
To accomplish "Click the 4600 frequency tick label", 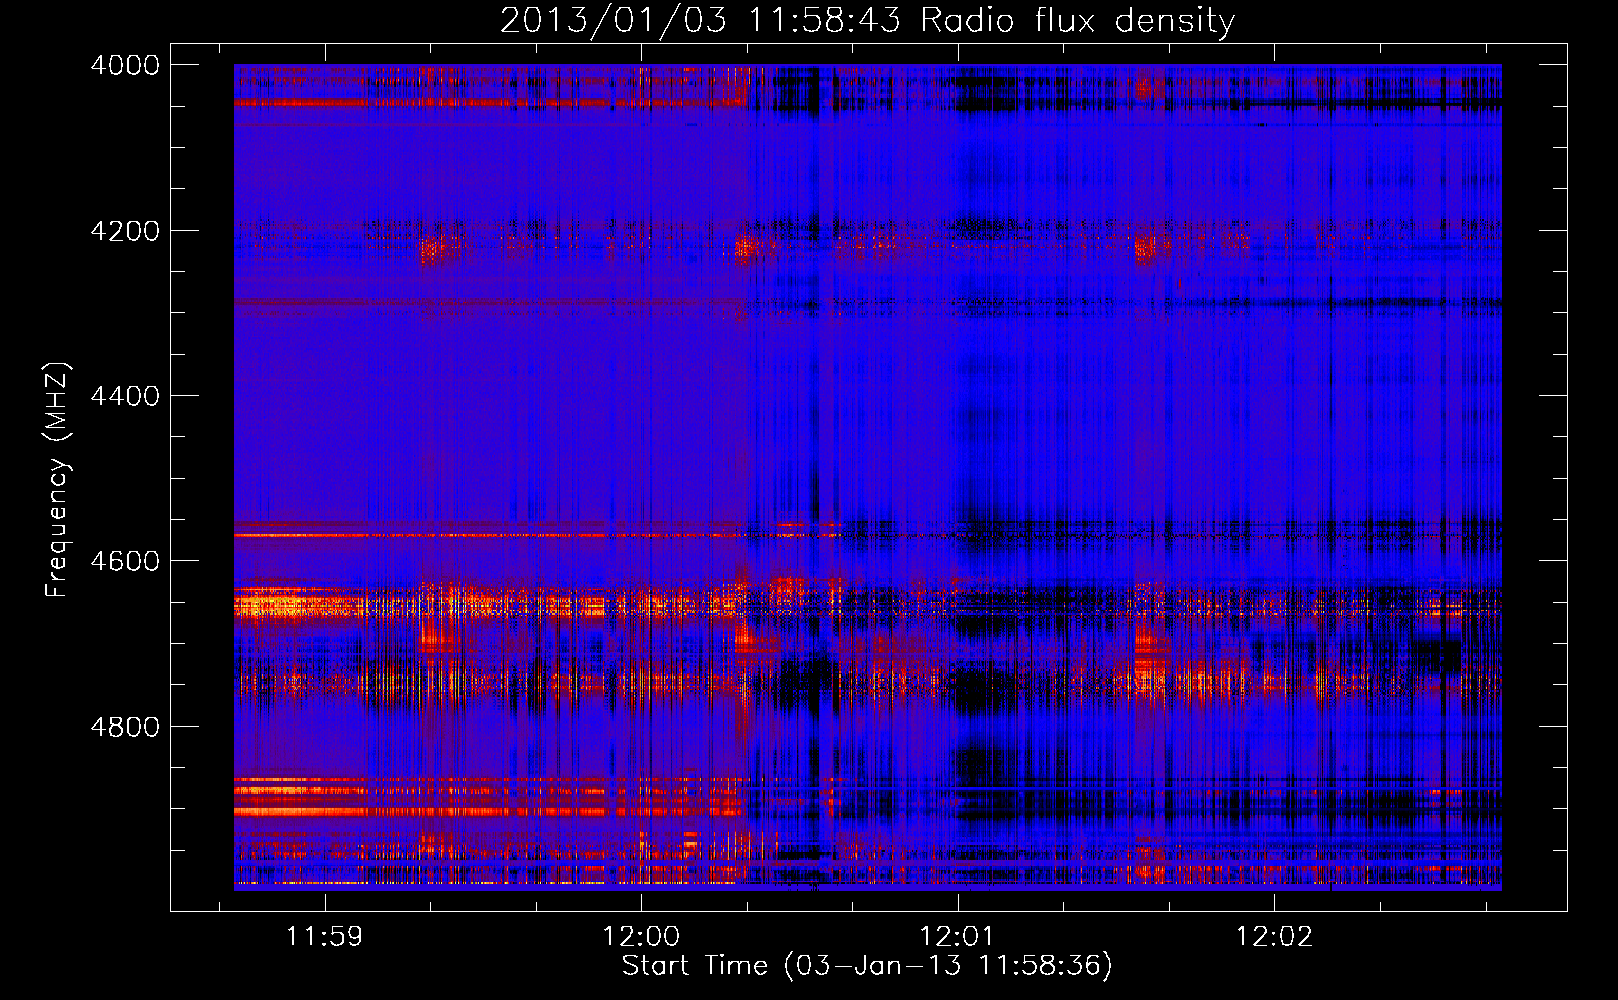I will pos(125,561).
